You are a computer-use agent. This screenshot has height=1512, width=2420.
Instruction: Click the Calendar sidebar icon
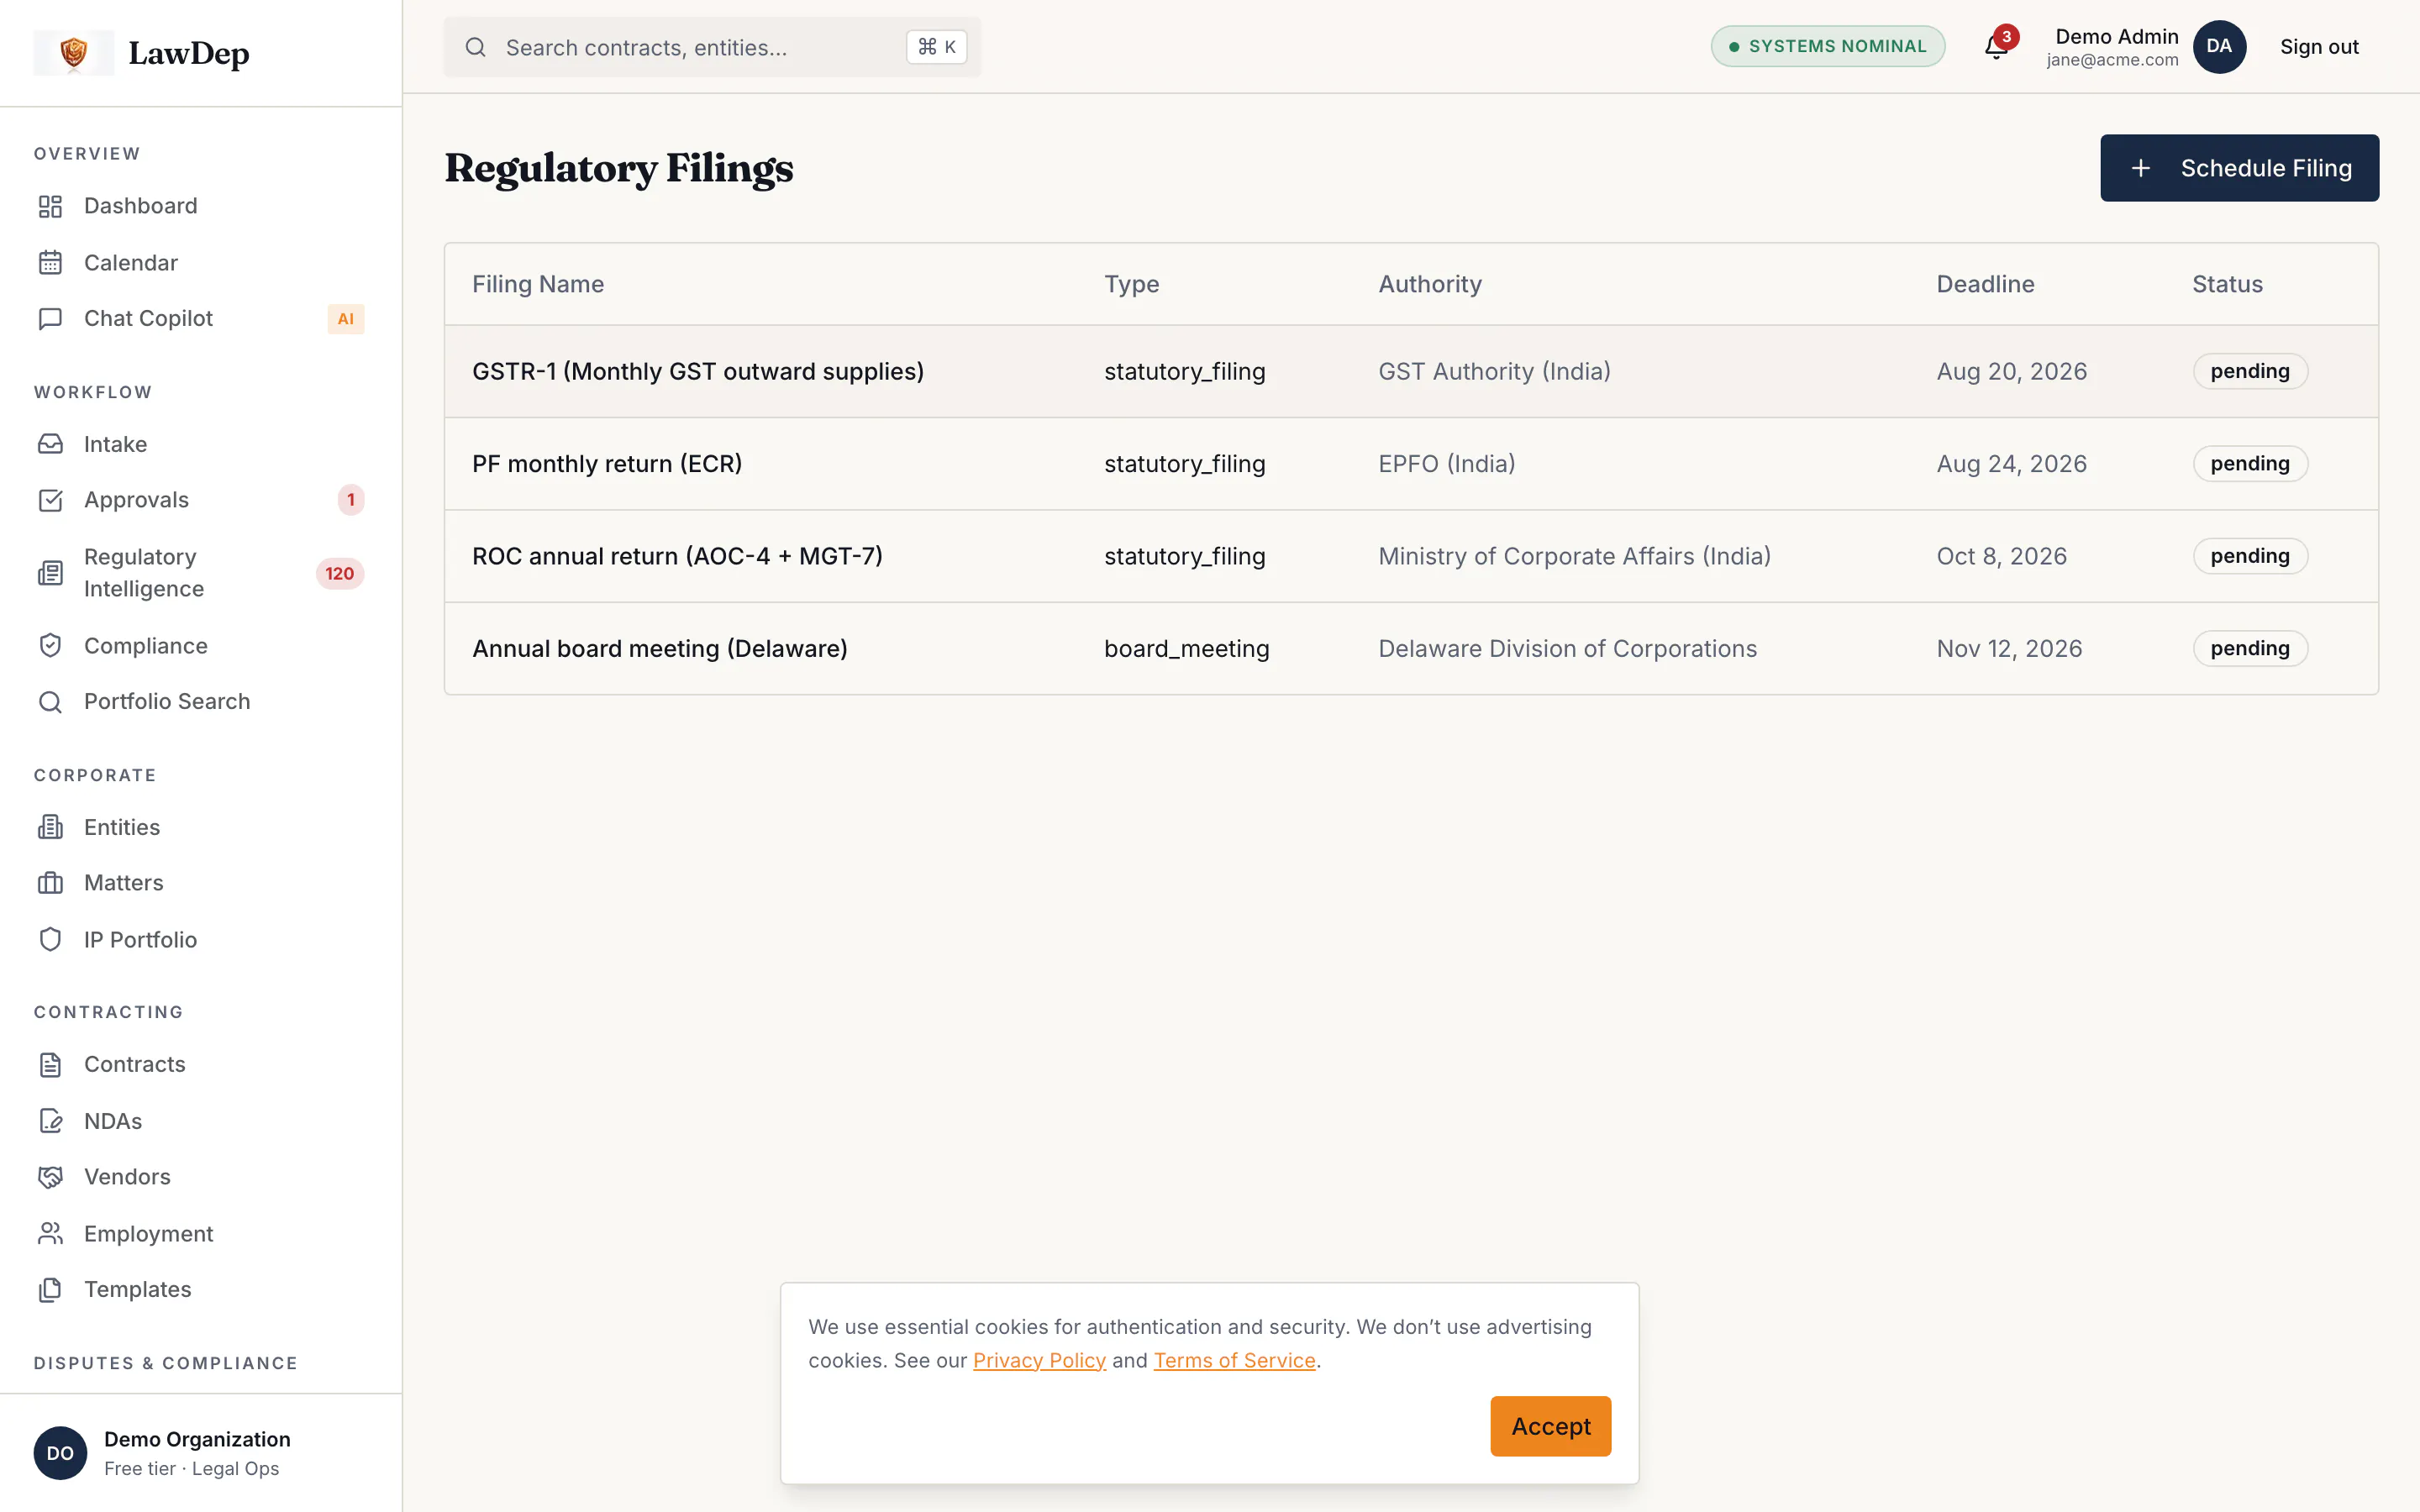(x=50, y=263)
